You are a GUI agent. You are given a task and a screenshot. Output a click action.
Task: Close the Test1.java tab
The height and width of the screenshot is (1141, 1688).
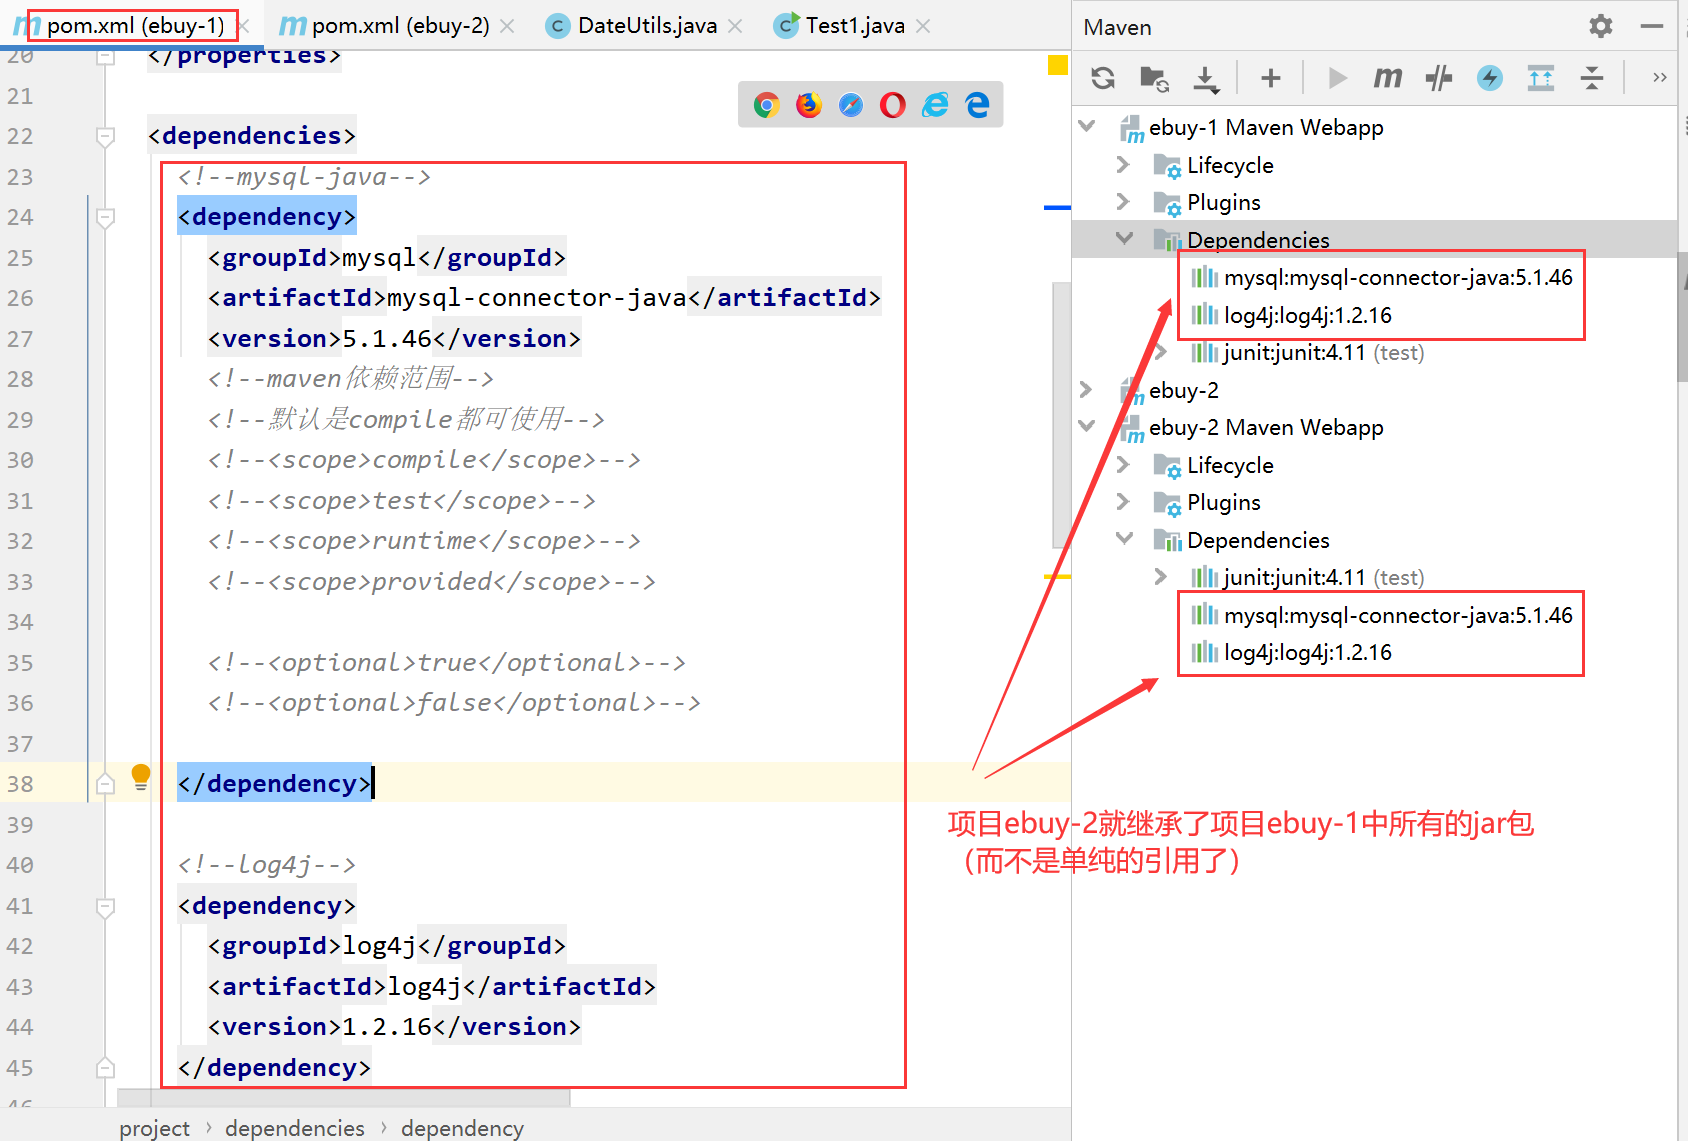(x=923, y=26)
